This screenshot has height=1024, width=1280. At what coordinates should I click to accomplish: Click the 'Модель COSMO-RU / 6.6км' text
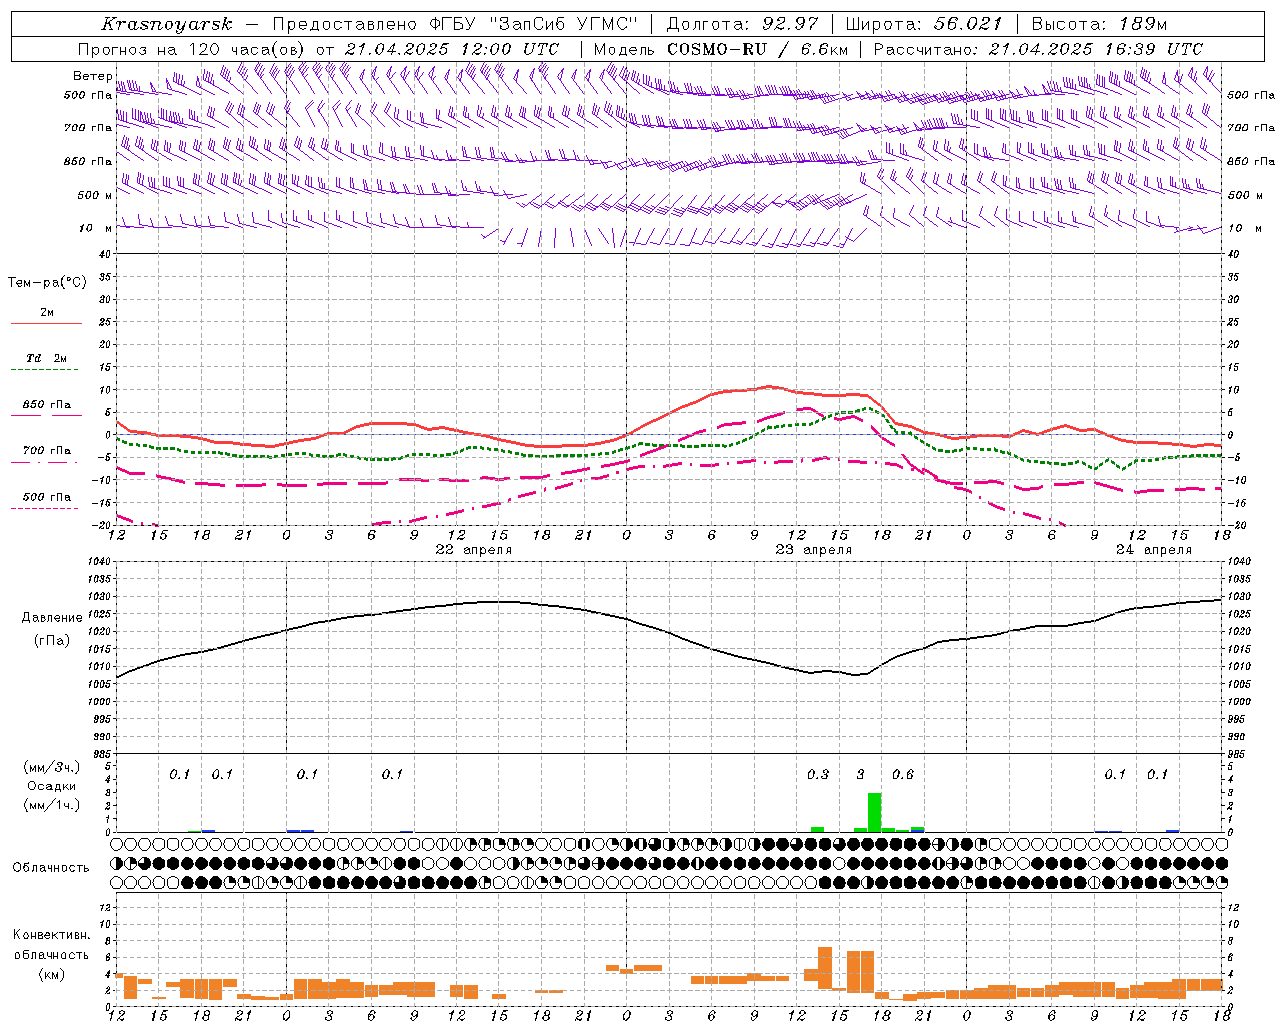pos(721,49)
